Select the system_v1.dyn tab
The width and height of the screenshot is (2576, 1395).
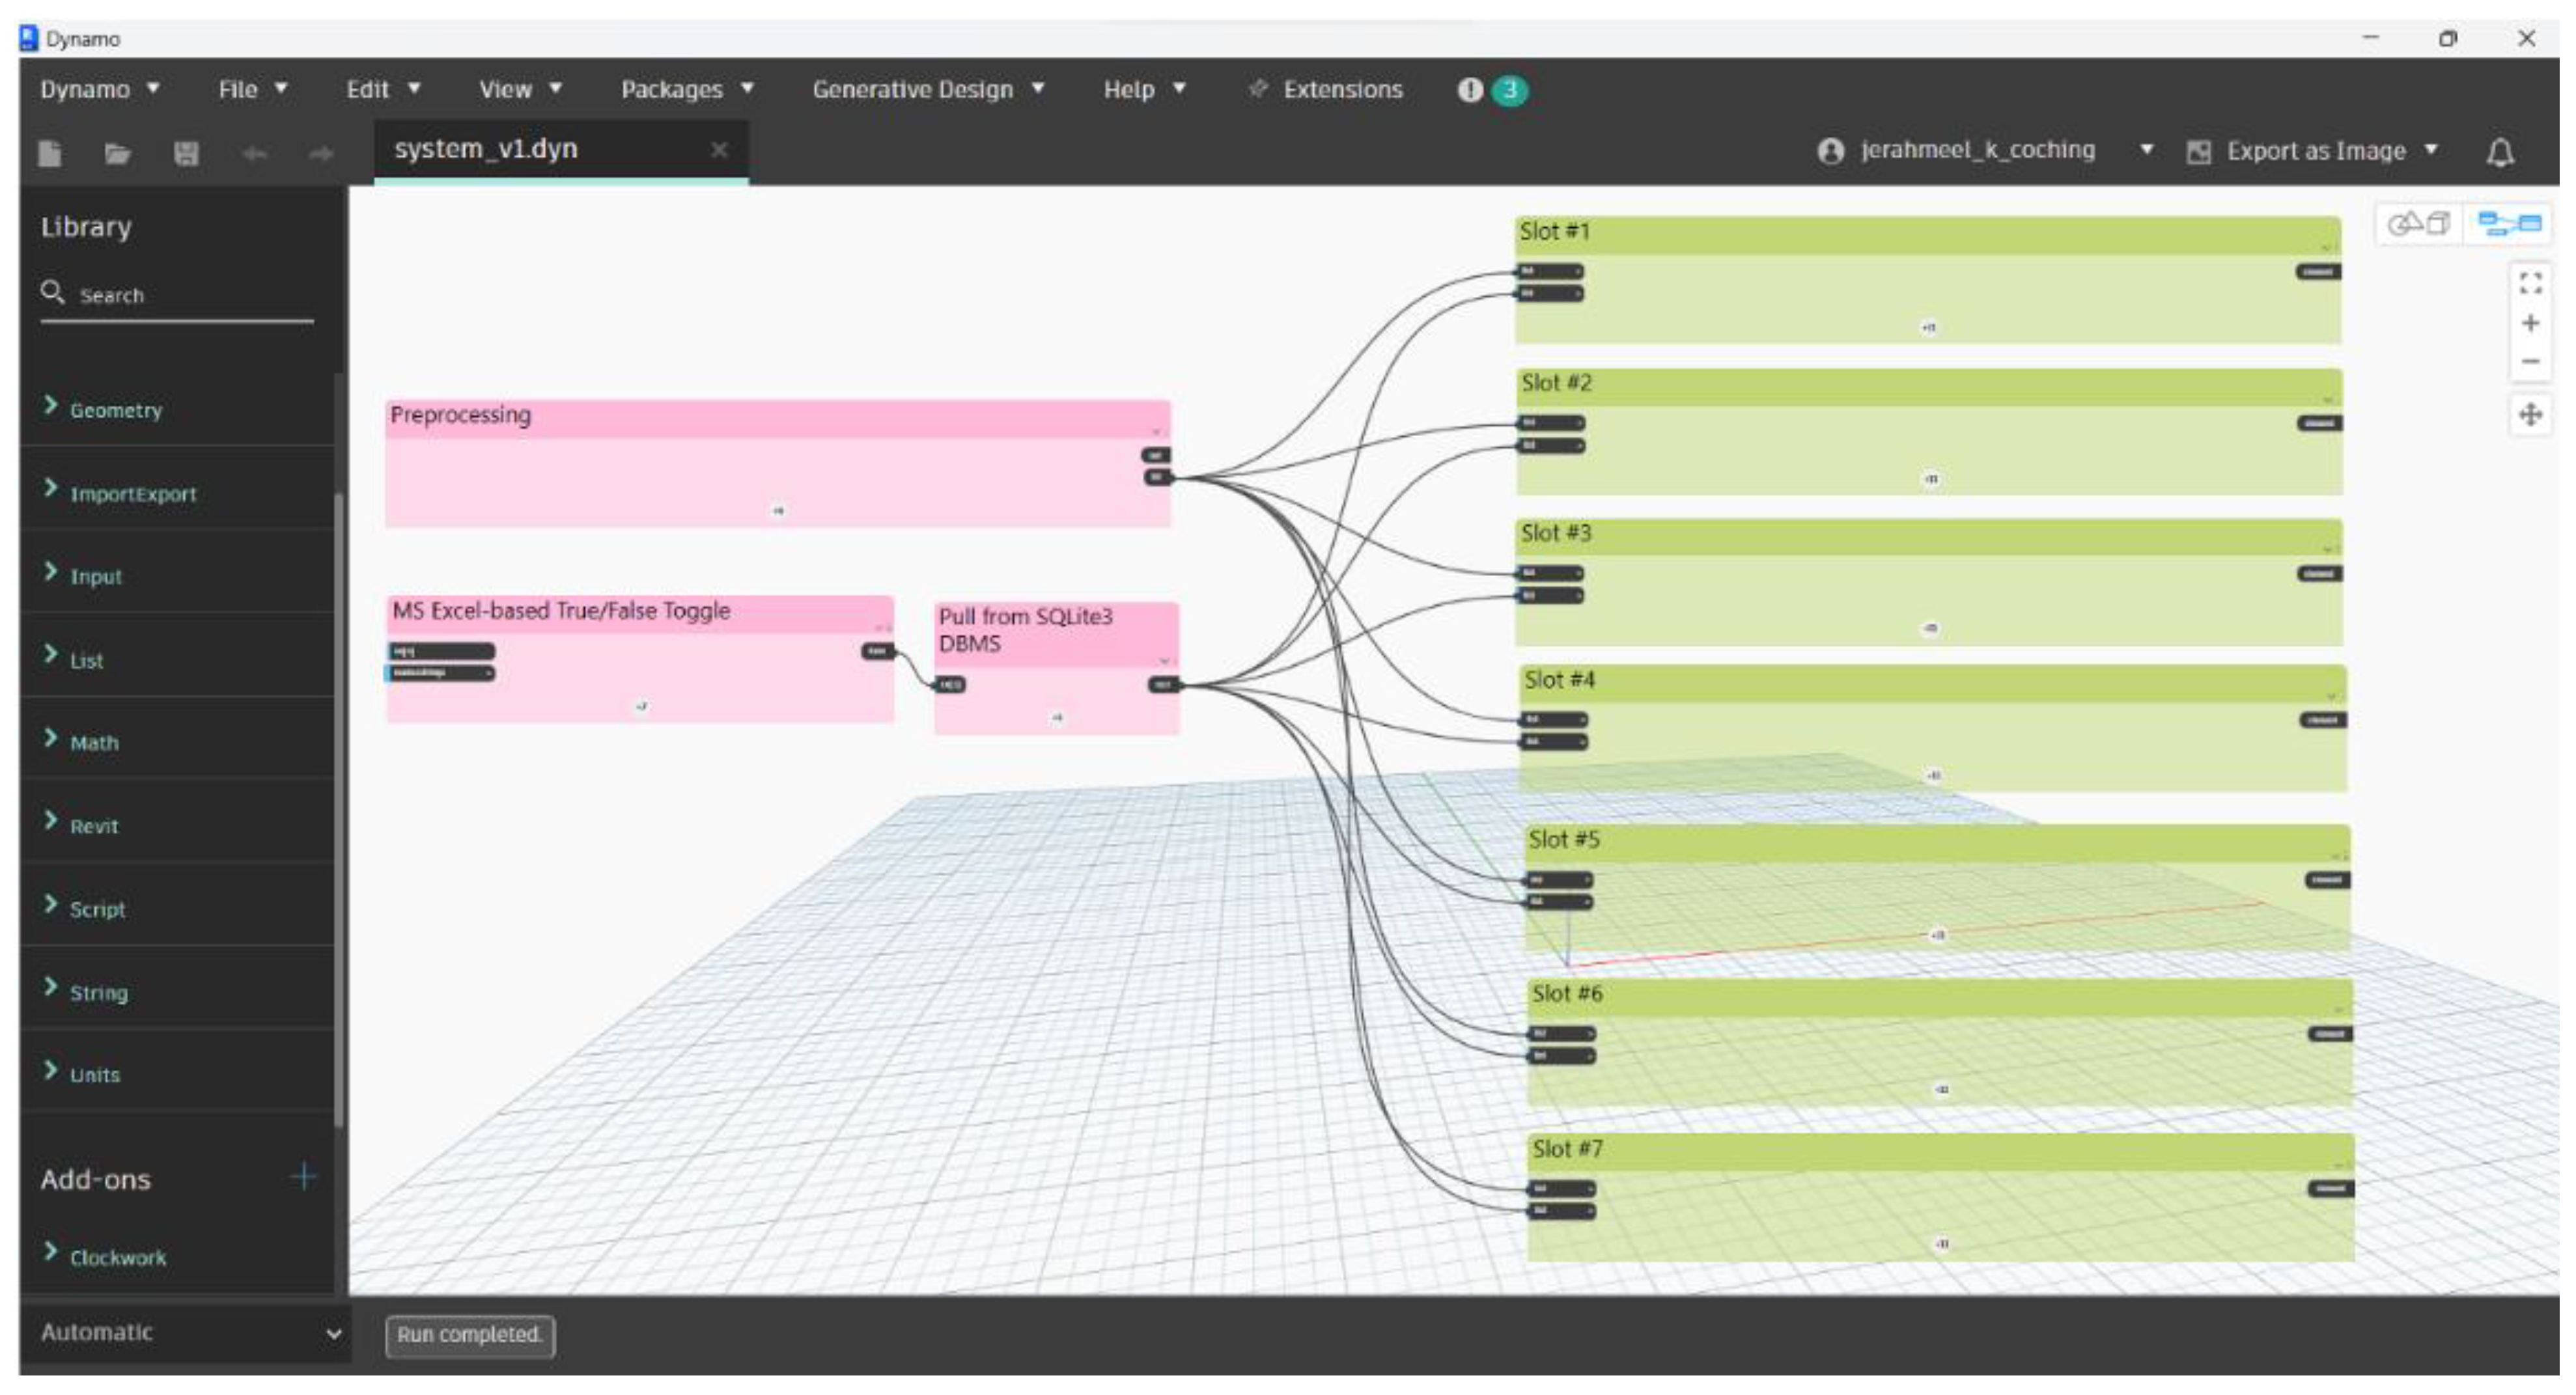(x=486, y=149)
